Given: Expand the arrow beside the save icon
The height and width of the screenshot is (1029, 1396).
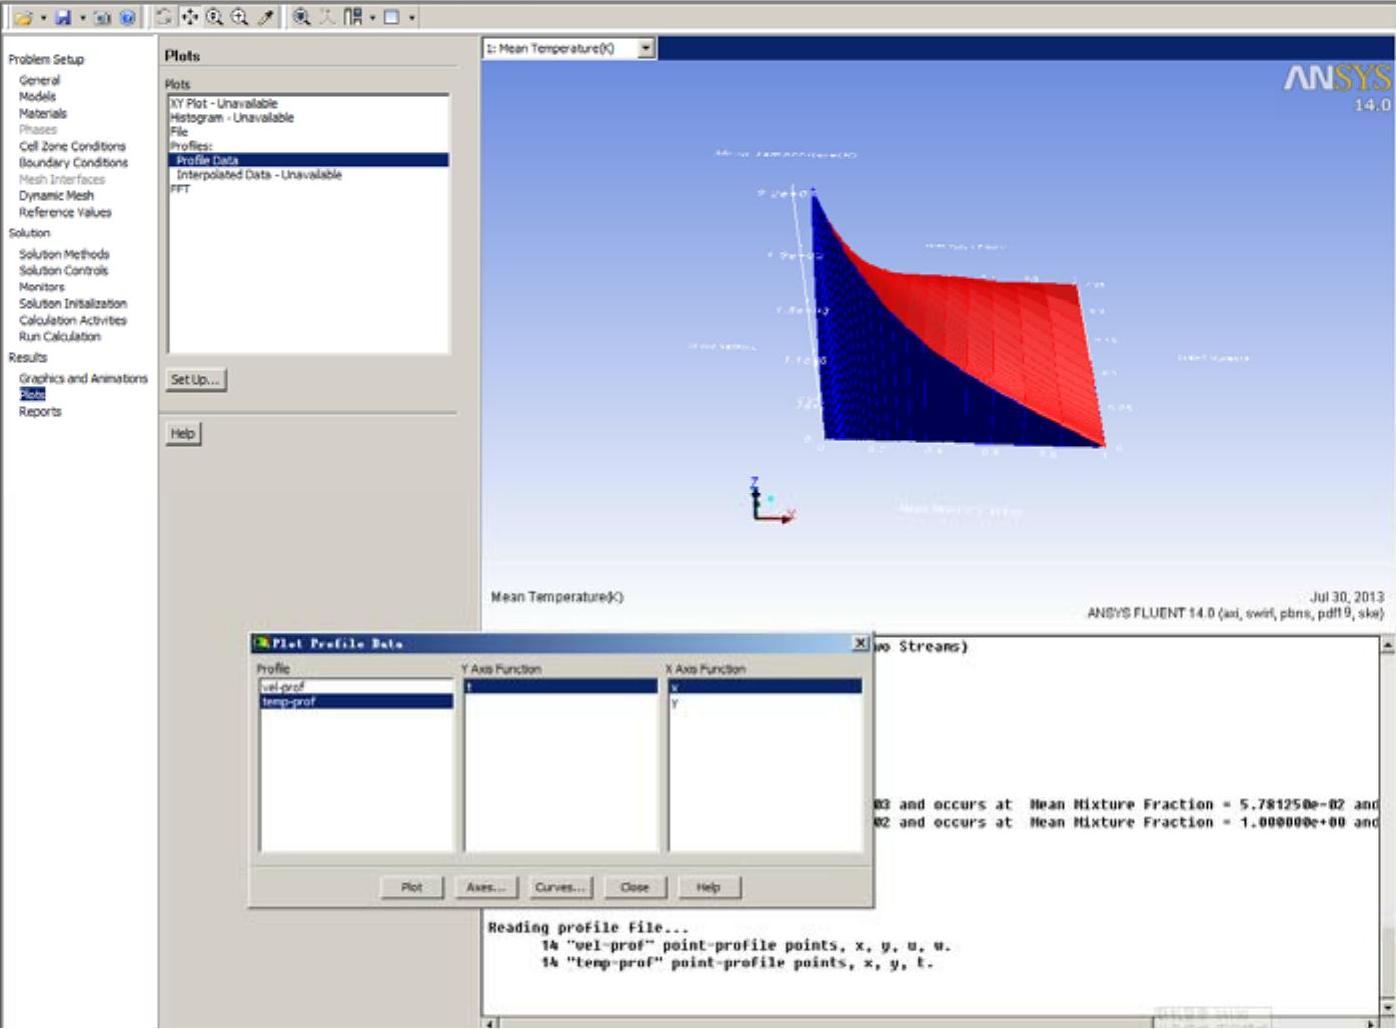Looking at the screenshot, I should [x=82, y=18].
